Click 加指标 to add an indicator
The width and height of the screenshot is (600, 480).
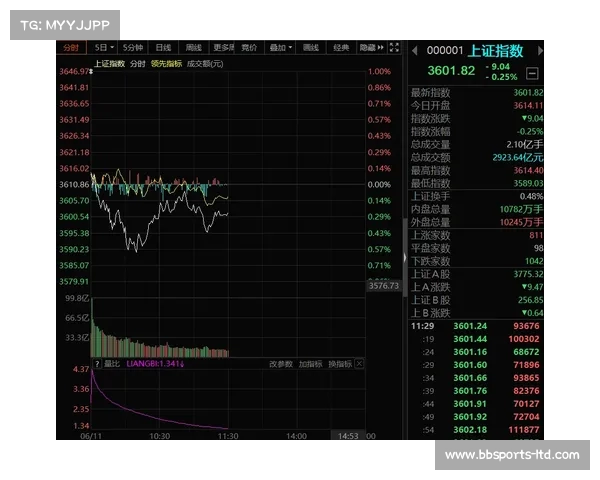point(311,364)
